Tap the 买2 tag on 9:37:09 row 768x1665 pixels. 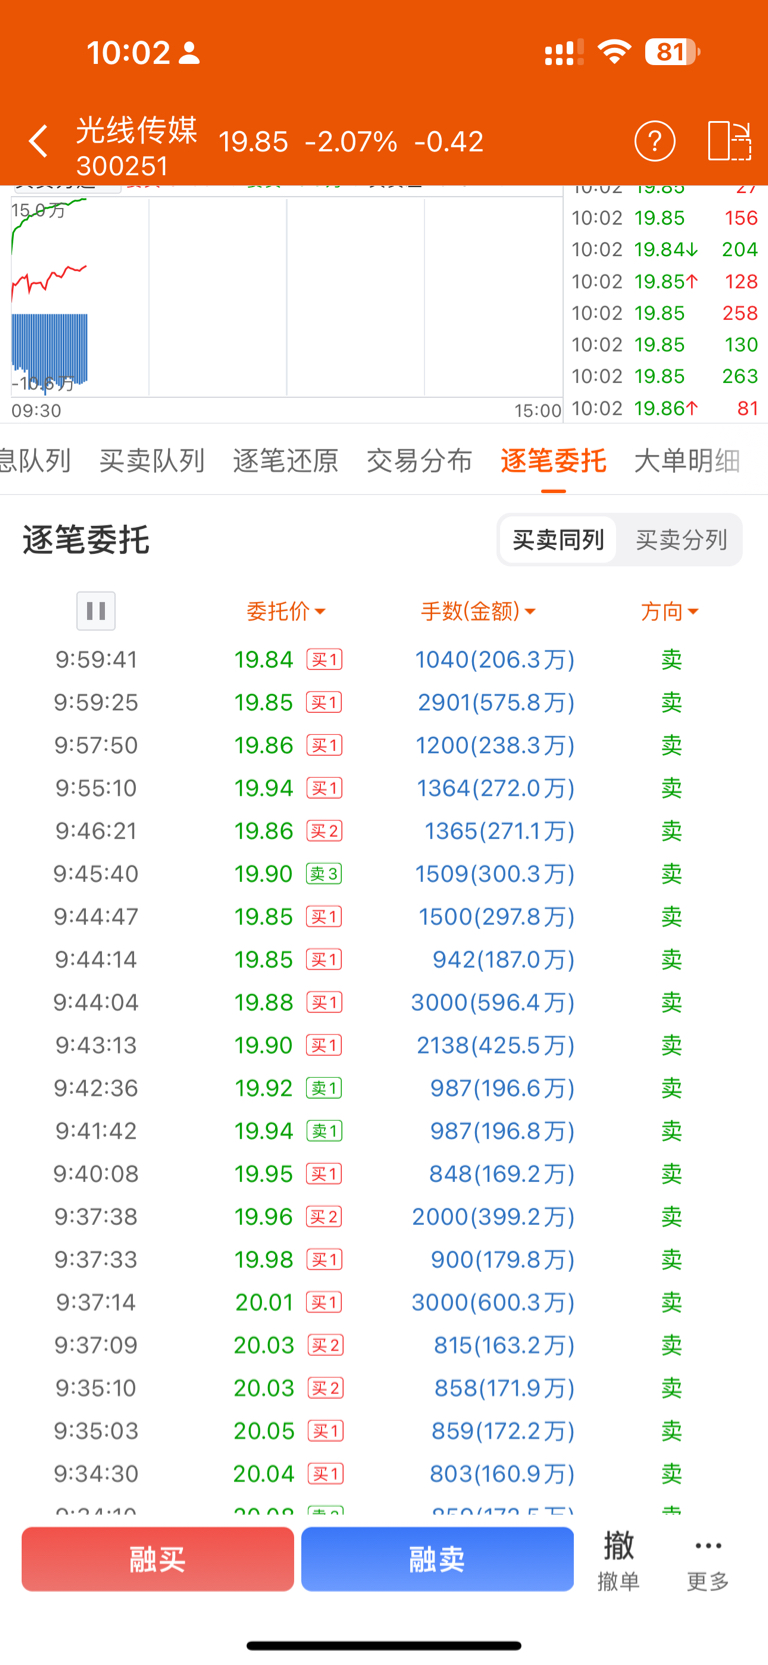(324, 1345)
